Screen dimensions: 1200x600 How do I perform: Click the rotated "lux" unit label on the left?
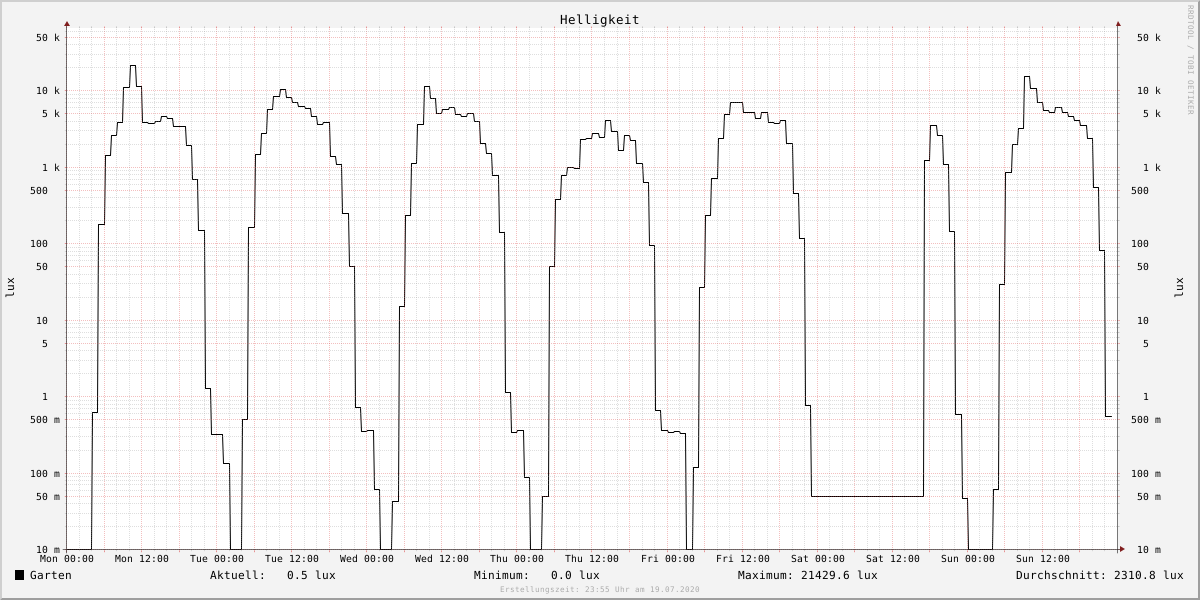[10, 288]
